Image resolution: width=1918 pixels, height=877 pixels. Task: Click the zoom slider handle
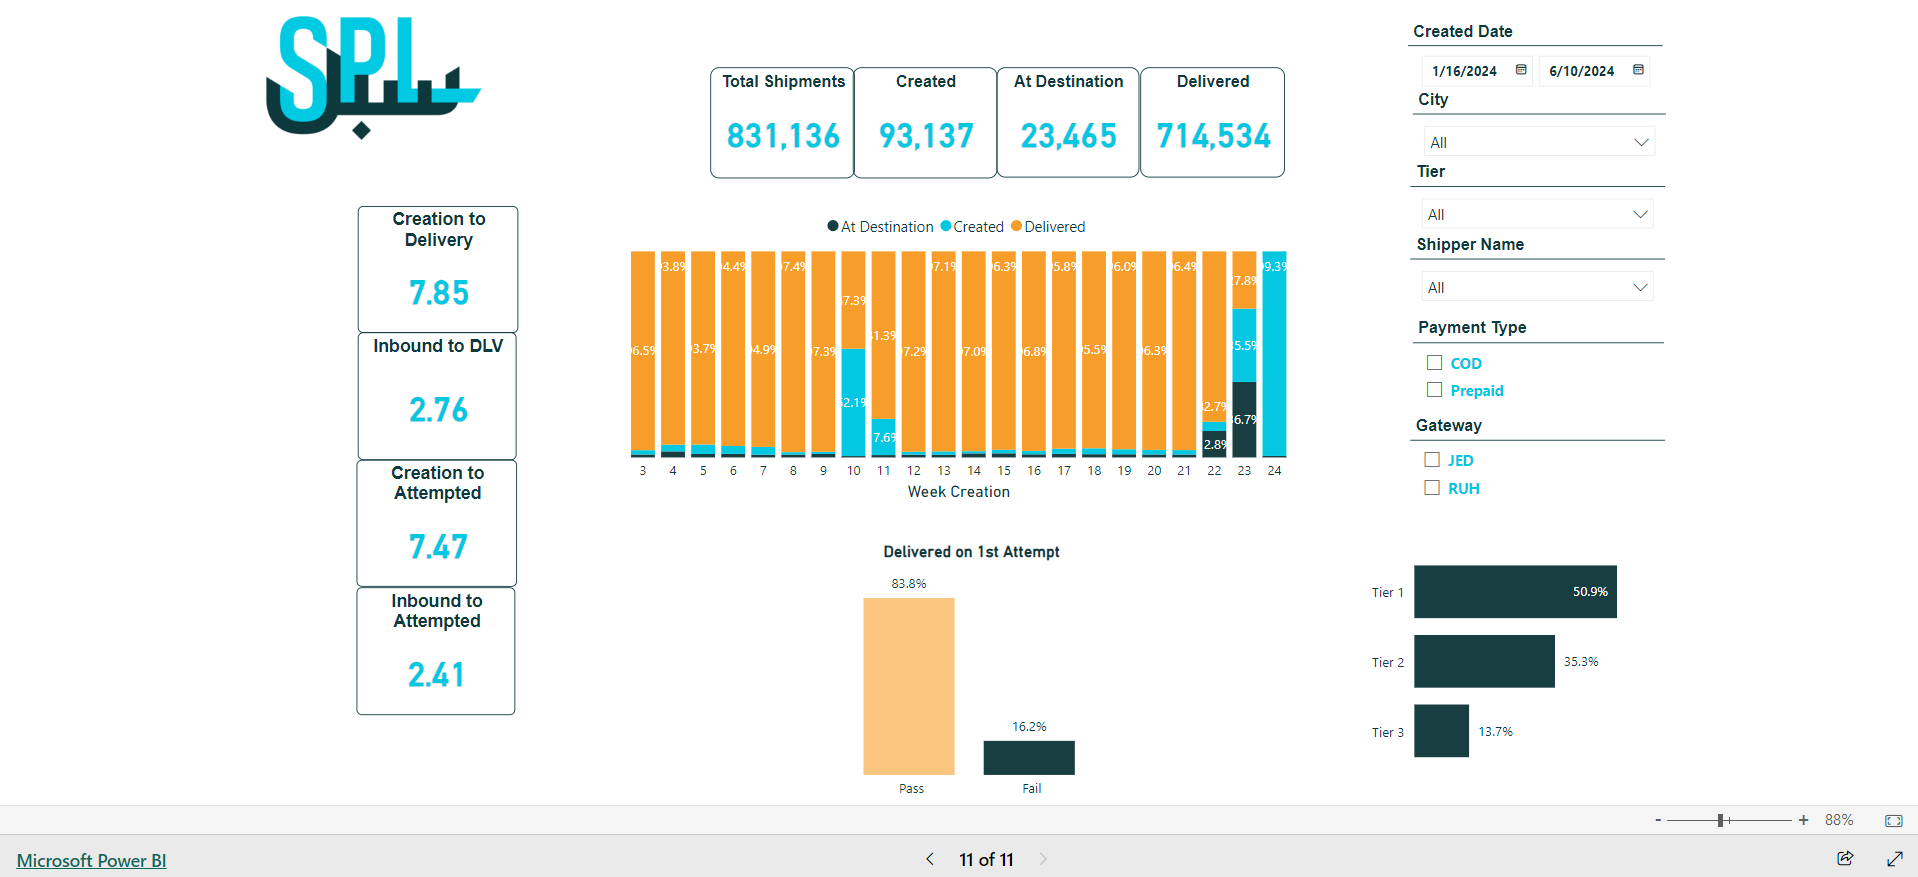1721,820
